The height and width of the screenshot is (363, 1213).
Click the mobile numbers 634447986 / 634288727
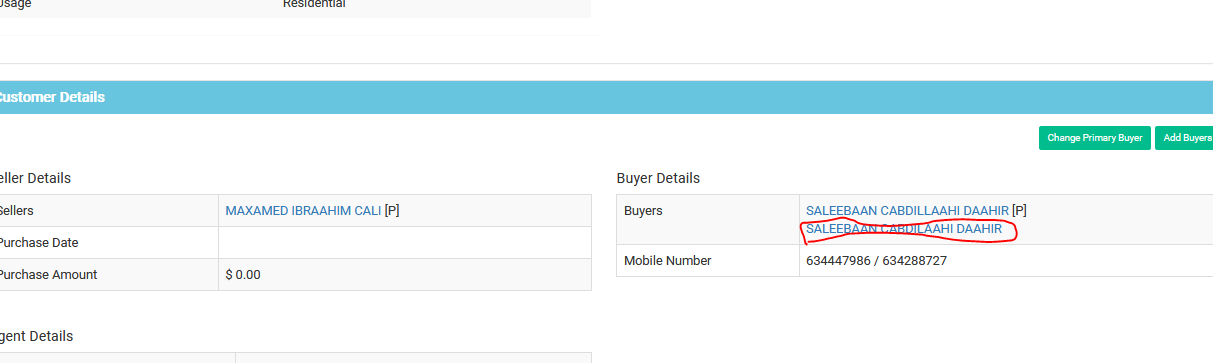click(x=876, y=260)
